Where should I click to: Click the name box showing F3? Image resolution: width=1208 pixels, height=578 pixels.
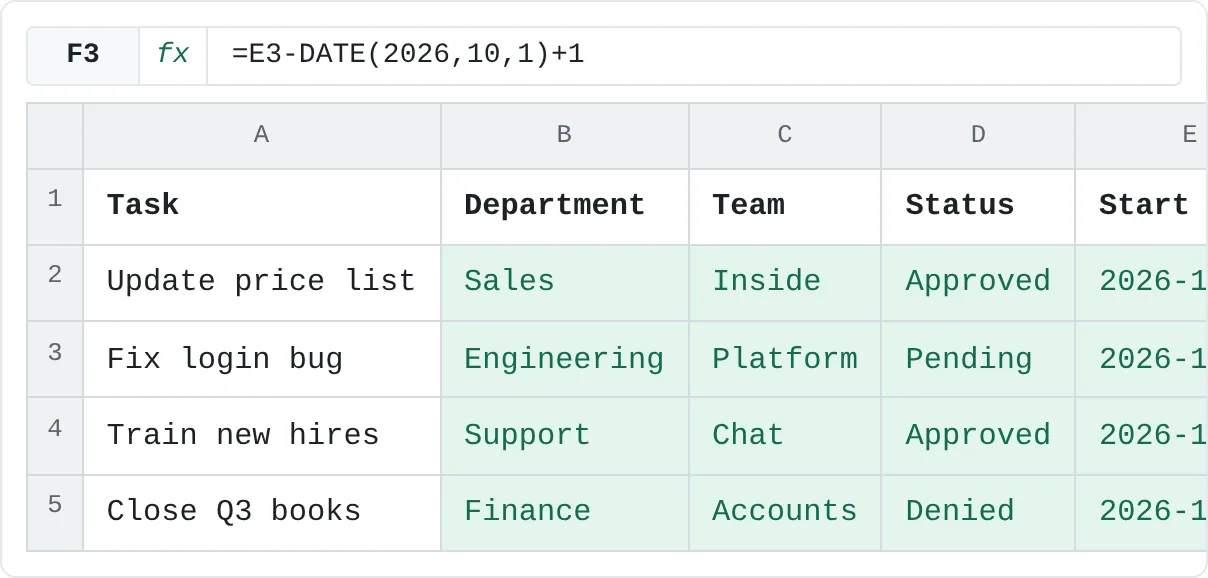83,55
